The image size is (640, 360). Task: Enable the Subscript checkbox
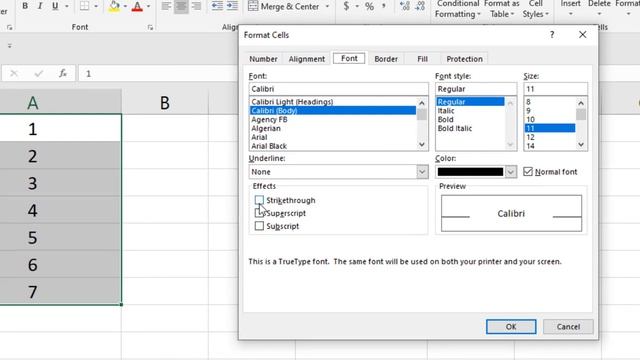[259, 226]
